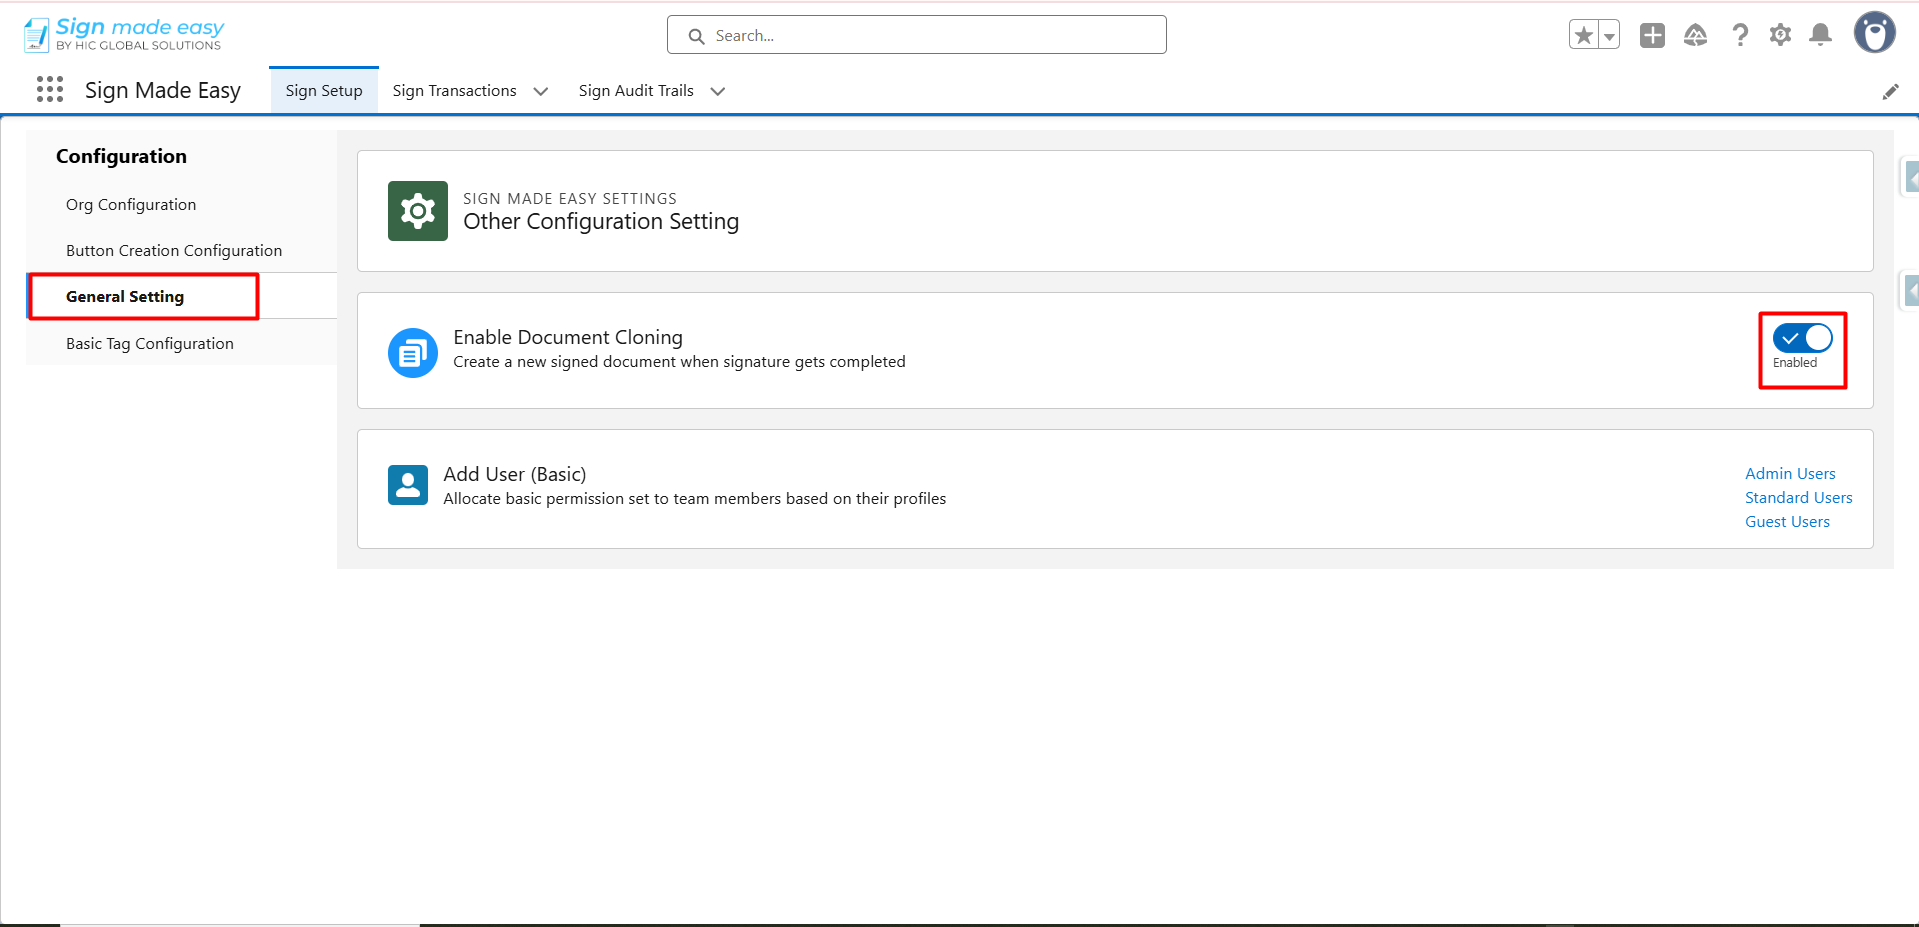This screenshot has width=1919, height=927.
Task: Open the Notifications bell
Action: coord(1821,36)
